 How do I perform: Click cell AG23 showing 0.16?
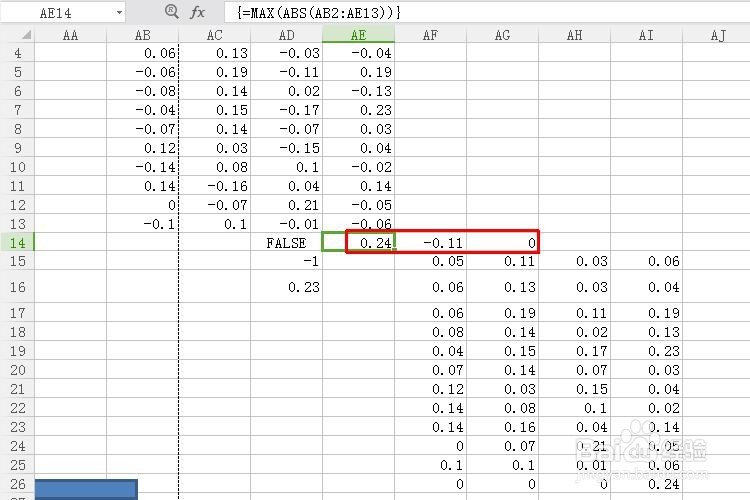[x=503, y=427]
